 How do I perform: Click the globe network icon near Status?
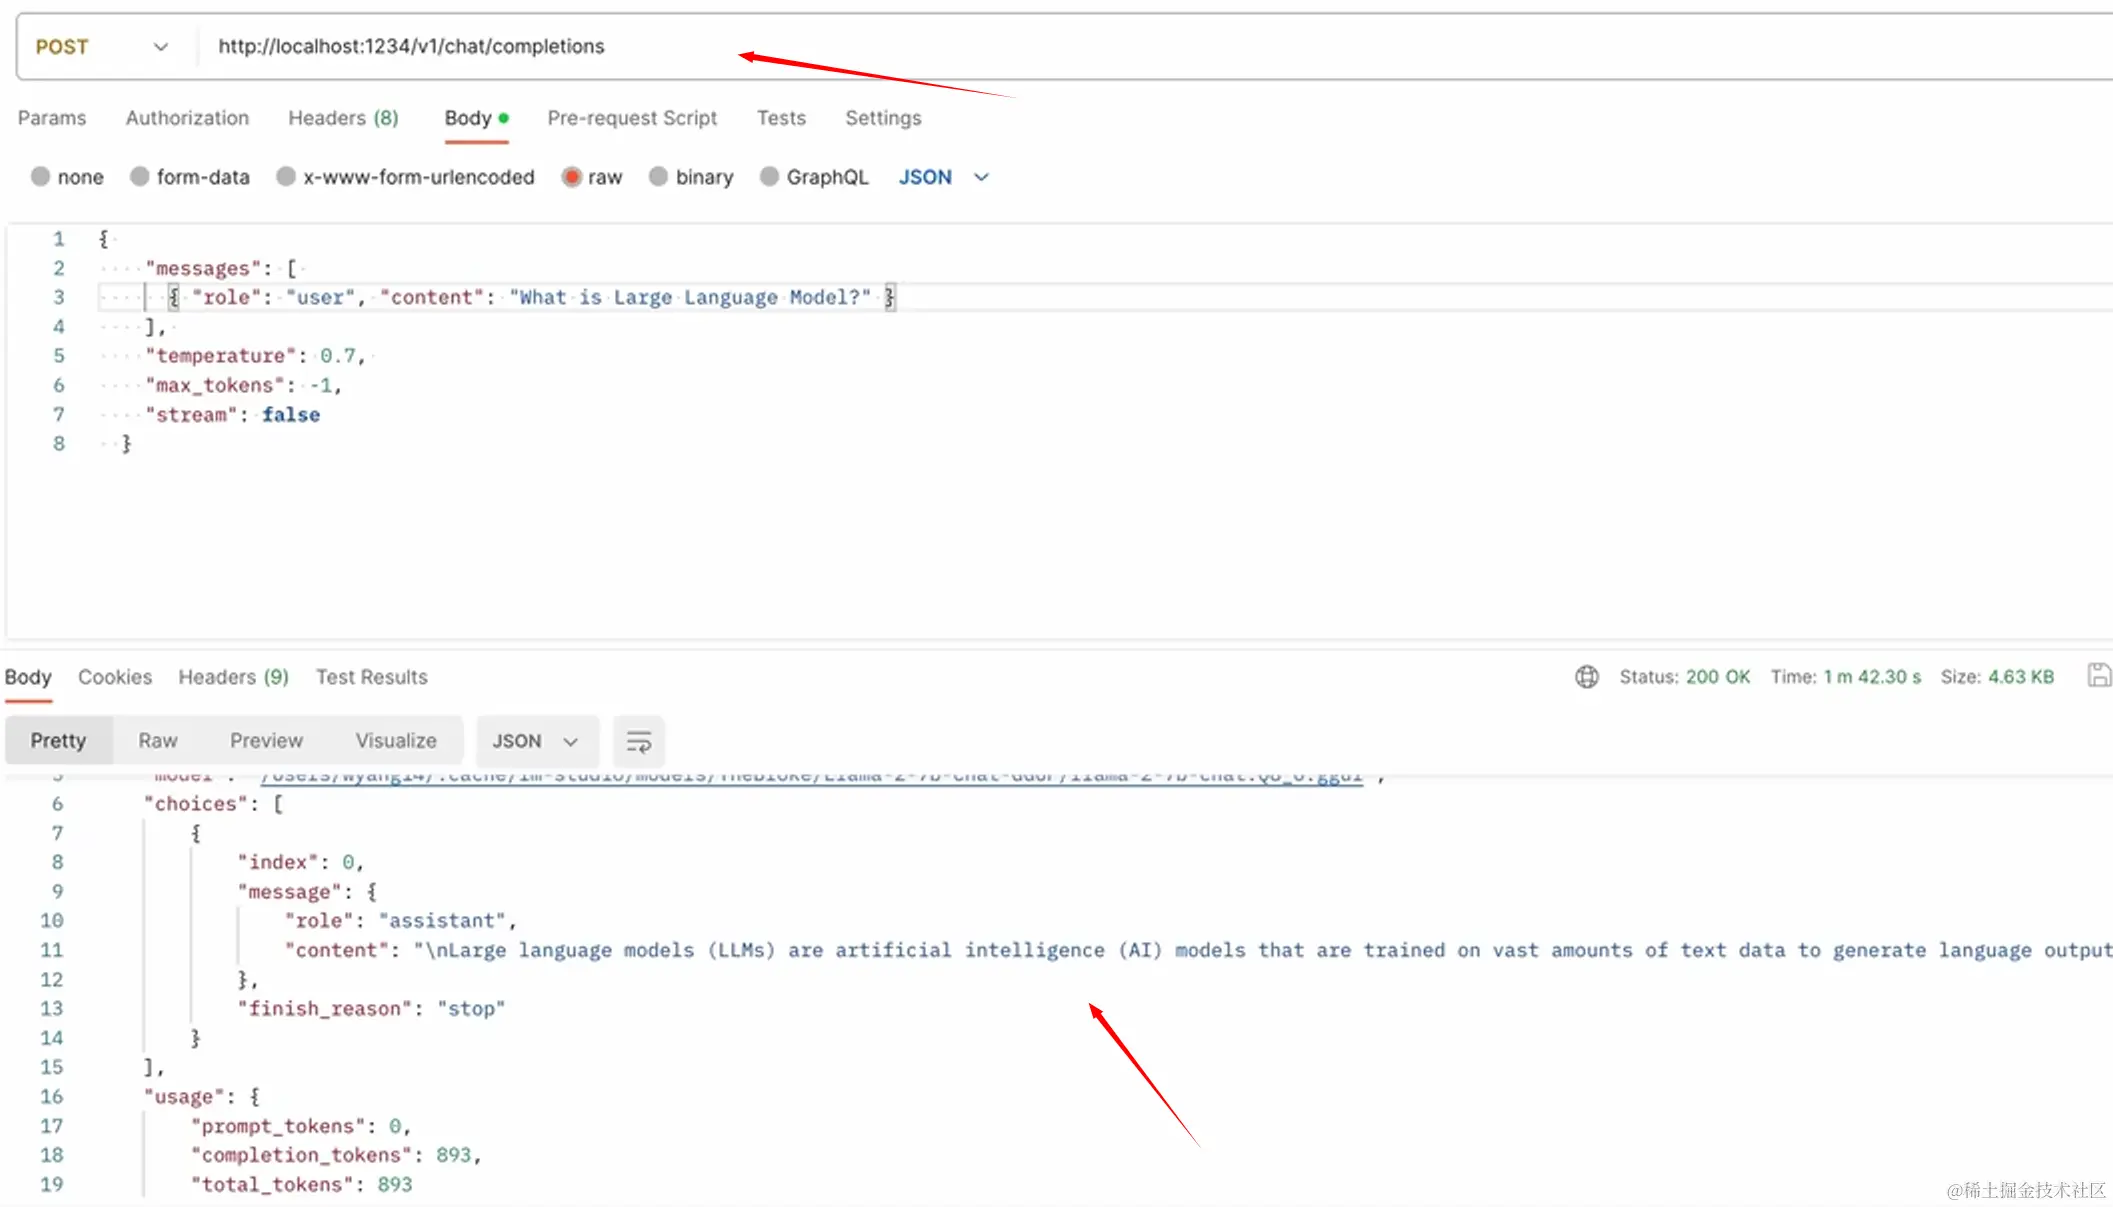pos(1586,677)
